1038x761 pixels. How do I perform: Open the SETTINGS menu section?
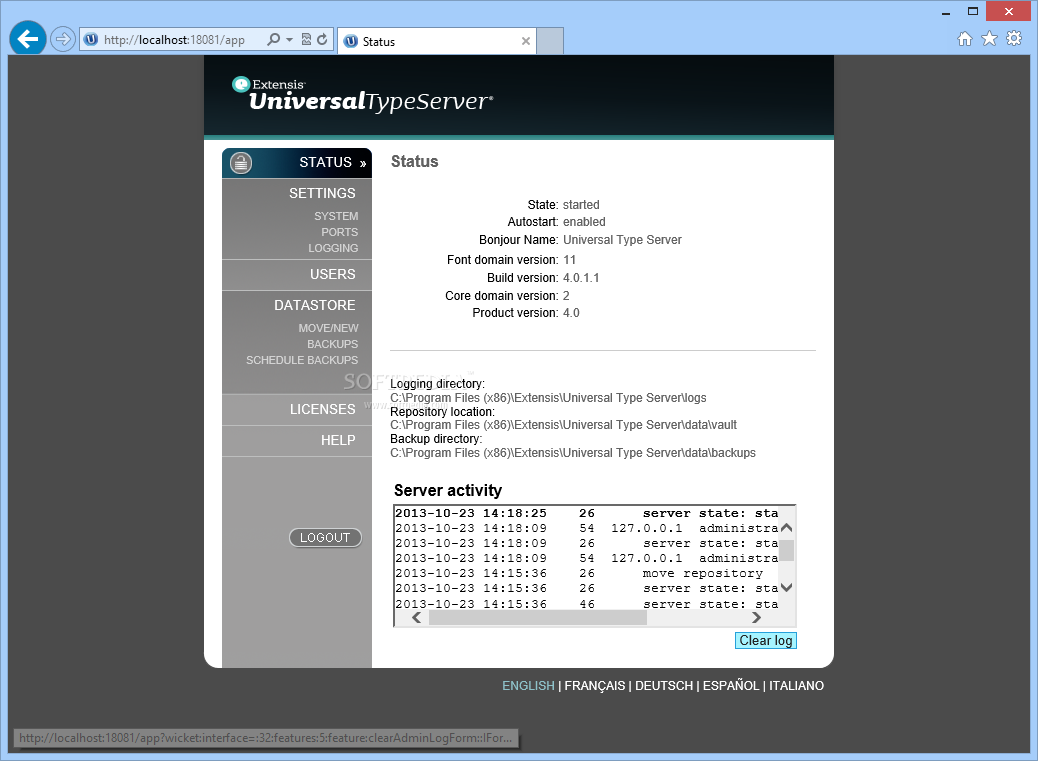pyautogui.click(x=322, y=193)
